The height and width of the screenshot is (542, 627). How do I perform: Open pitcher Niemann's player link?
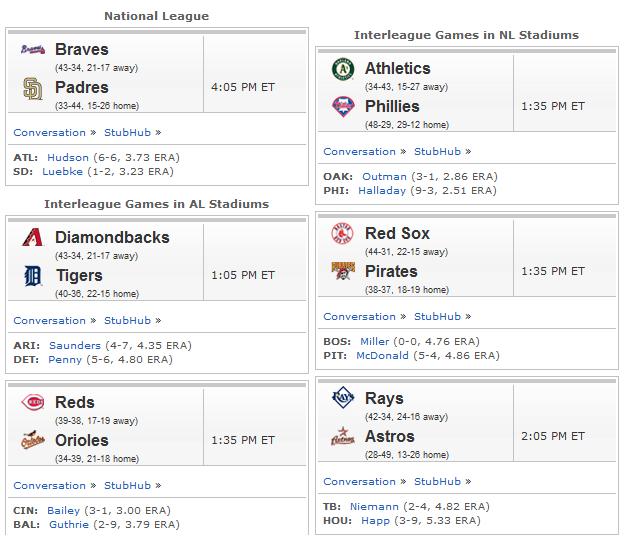pyautogui.click(x=374, y=506)
